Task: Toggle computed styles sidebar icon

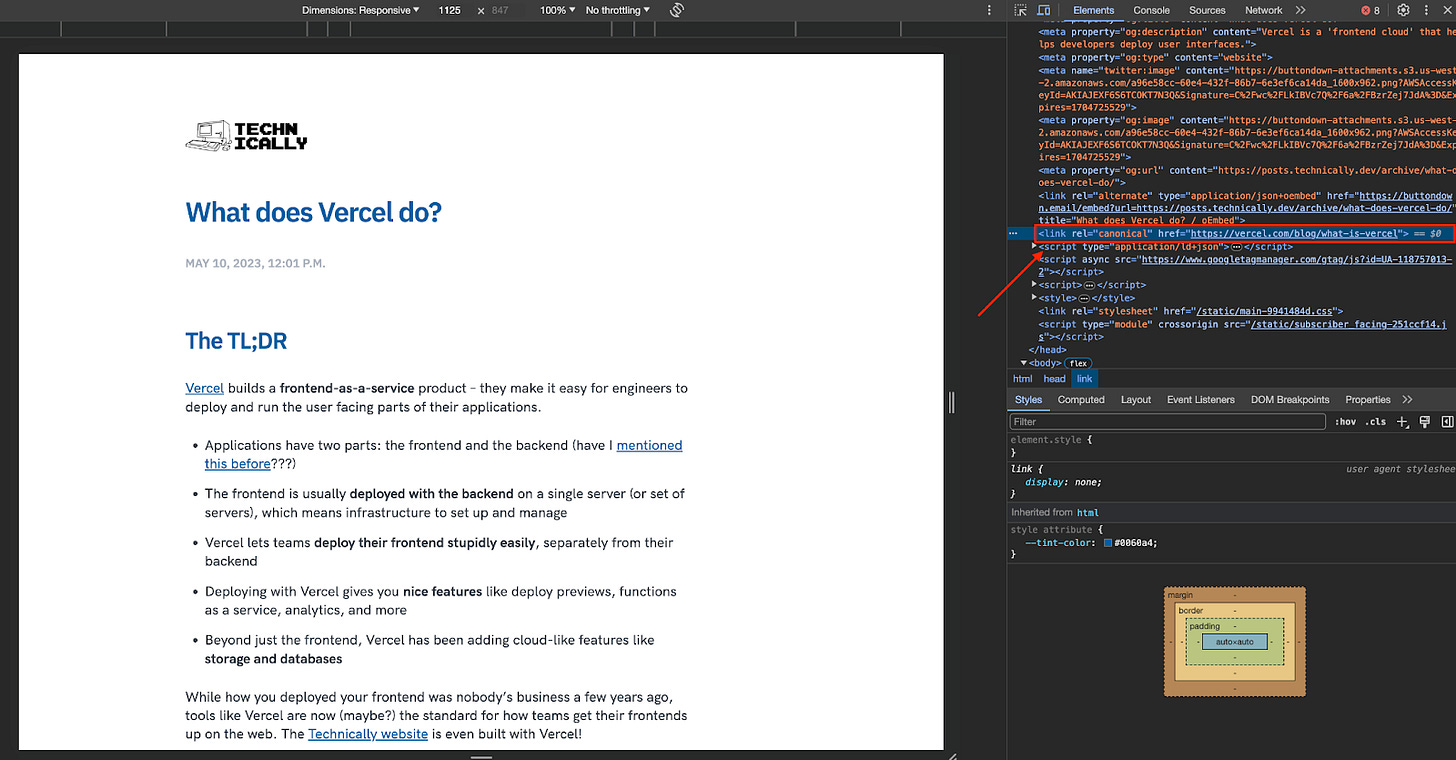Action: tap(1447, 422)
